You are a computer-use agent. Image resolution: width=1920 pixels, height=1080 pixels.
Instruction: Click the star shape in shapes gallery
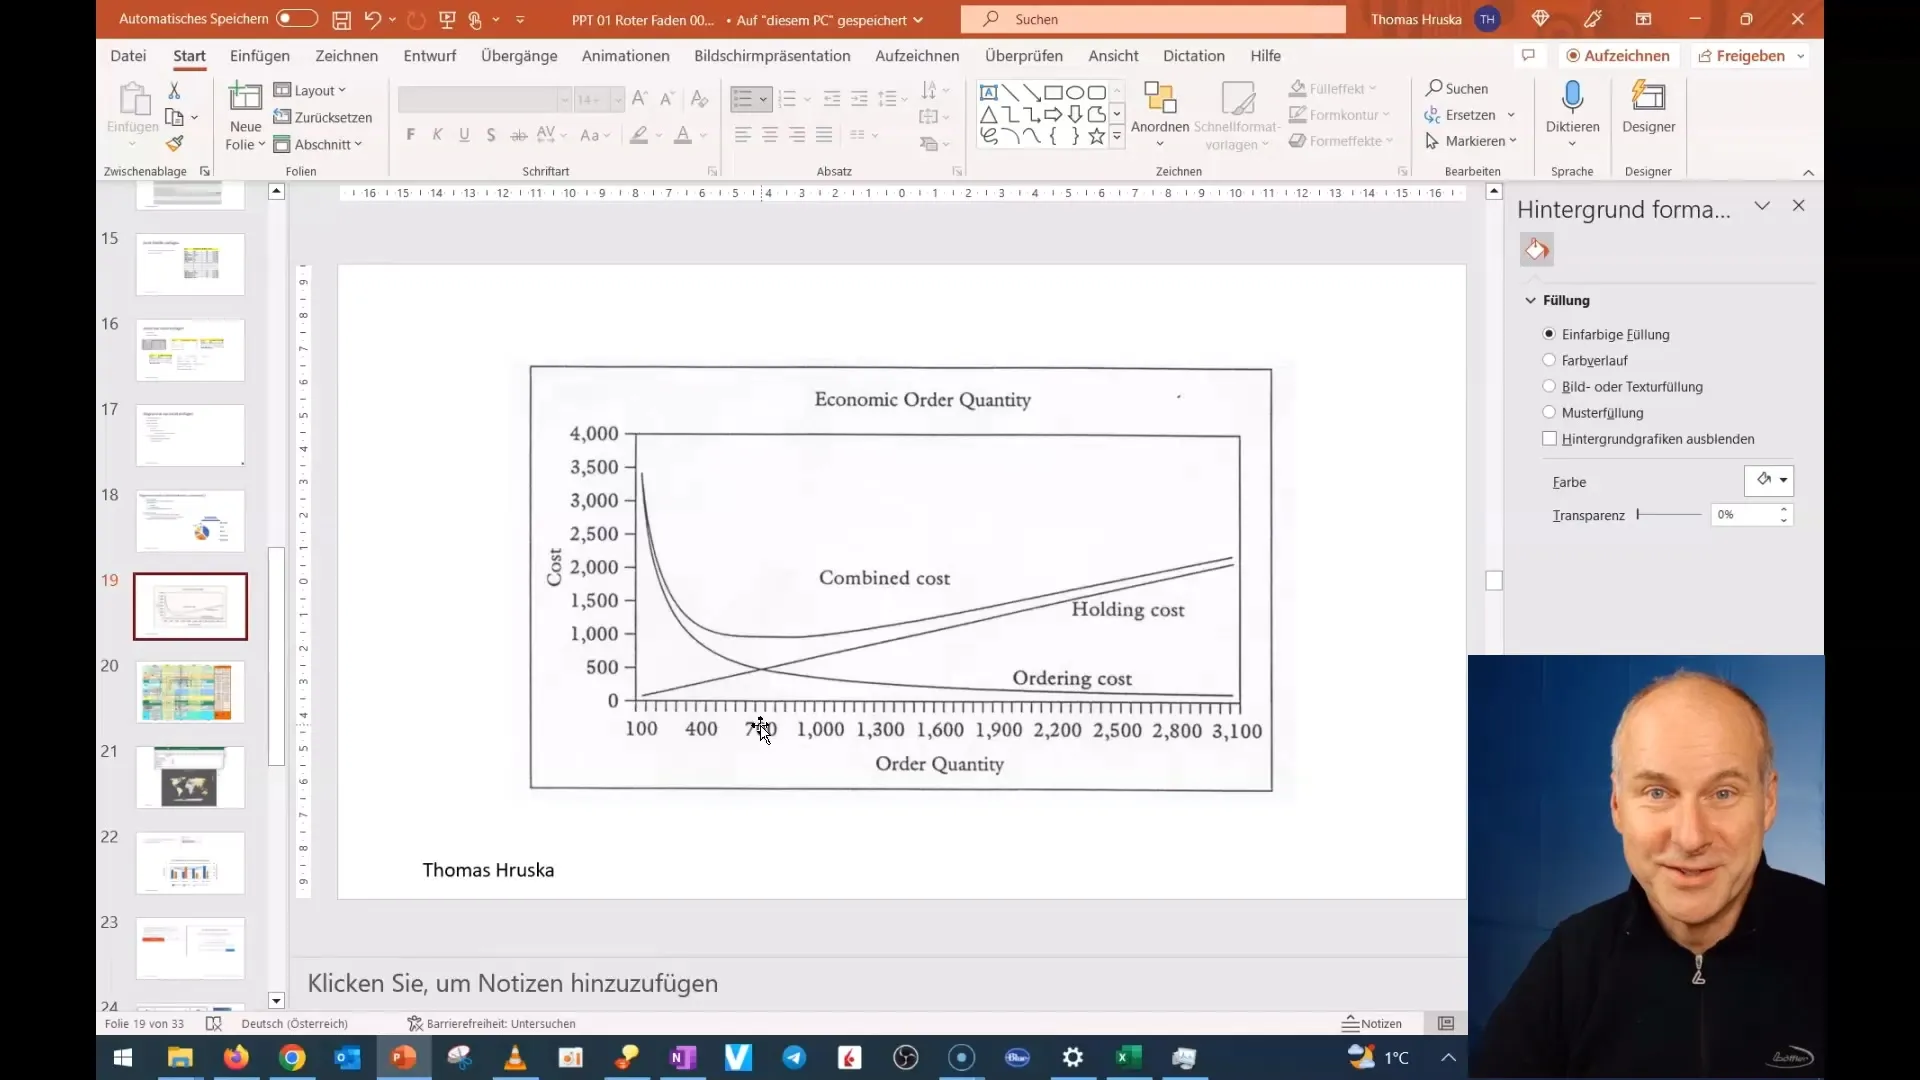1097,136
